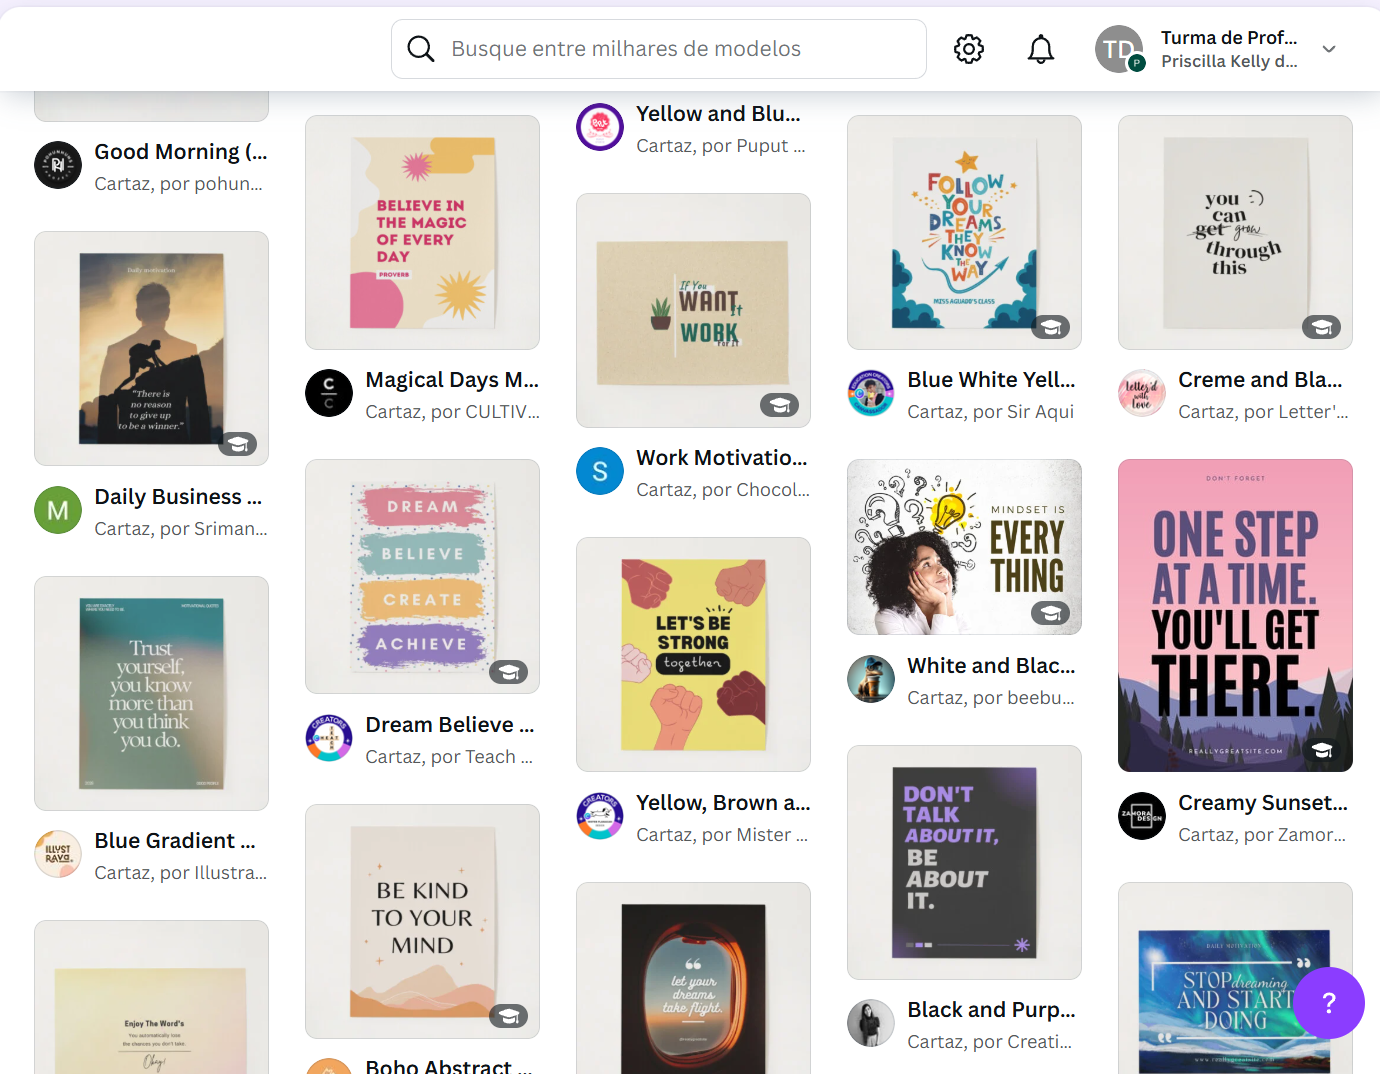
Task: Click the Work Motivatio... template title
Action: [722, 458]
